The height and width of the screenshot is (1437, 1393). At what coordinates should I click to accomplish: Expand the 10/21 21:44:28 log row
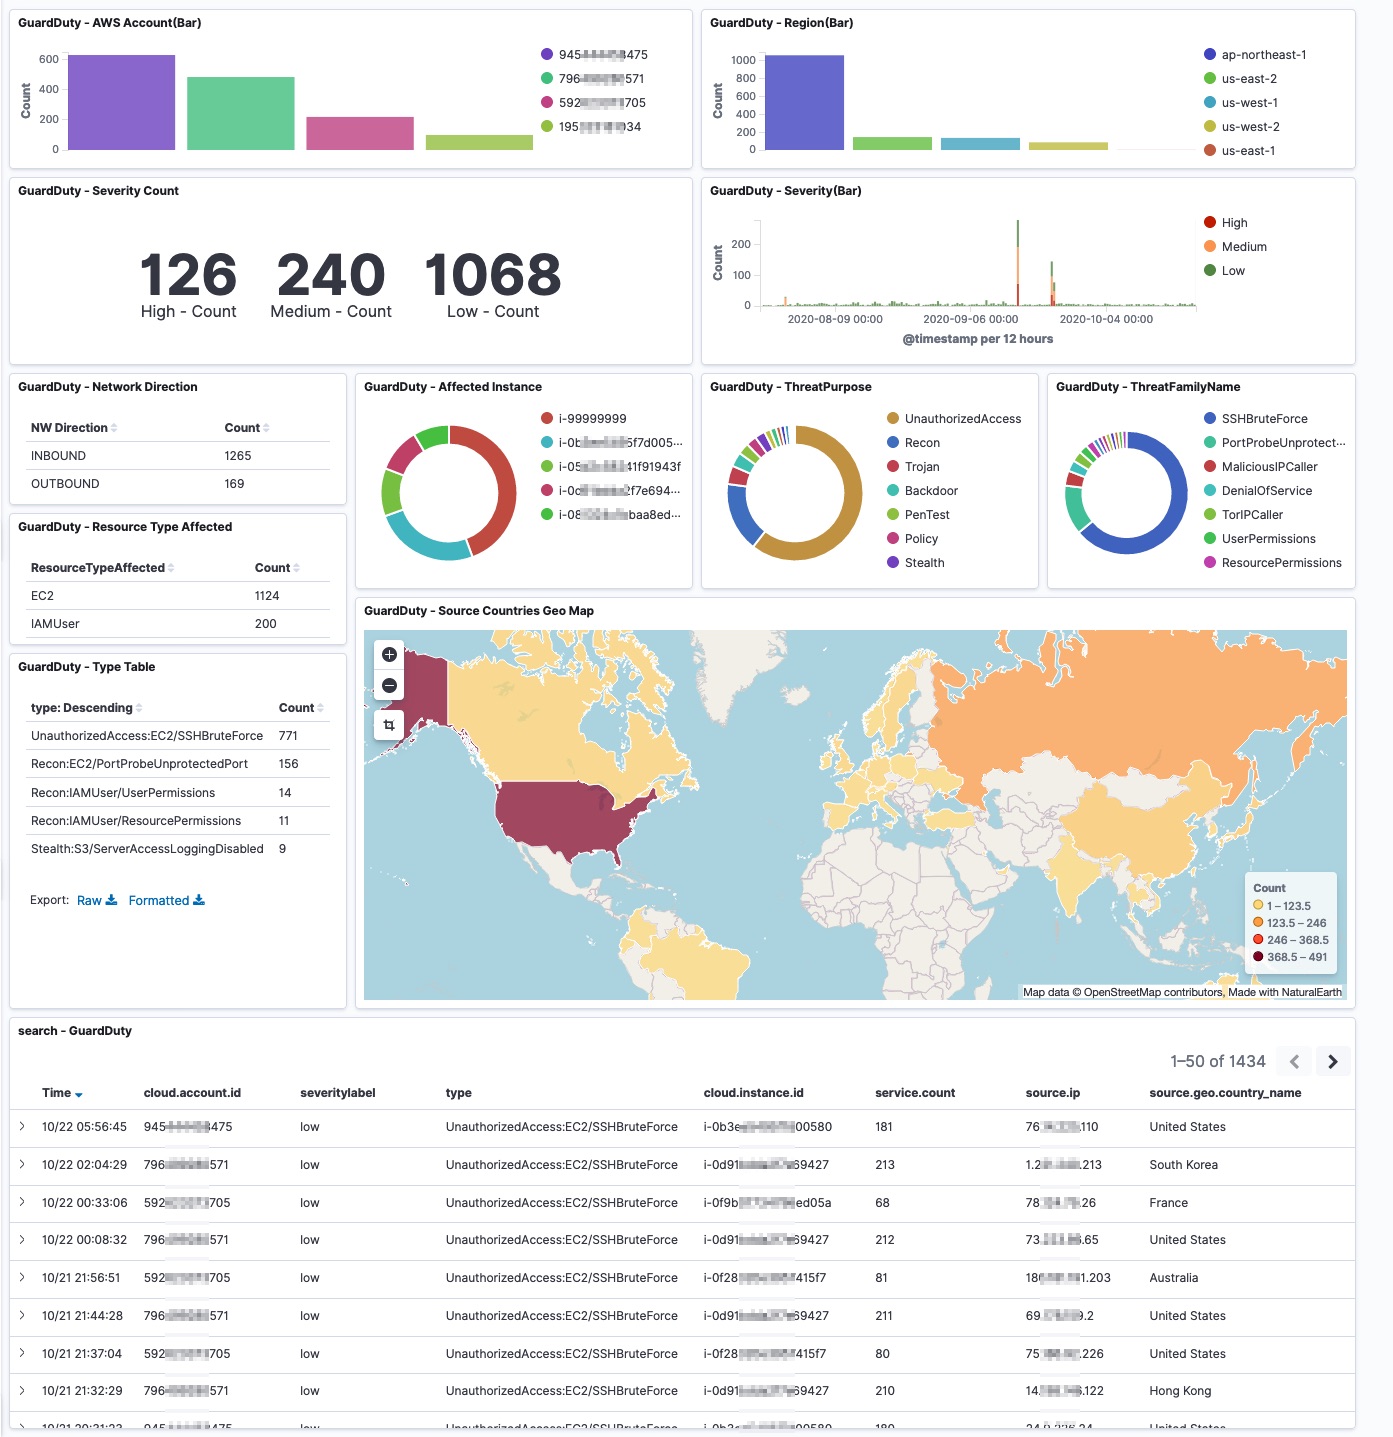tap(22, 1316)
